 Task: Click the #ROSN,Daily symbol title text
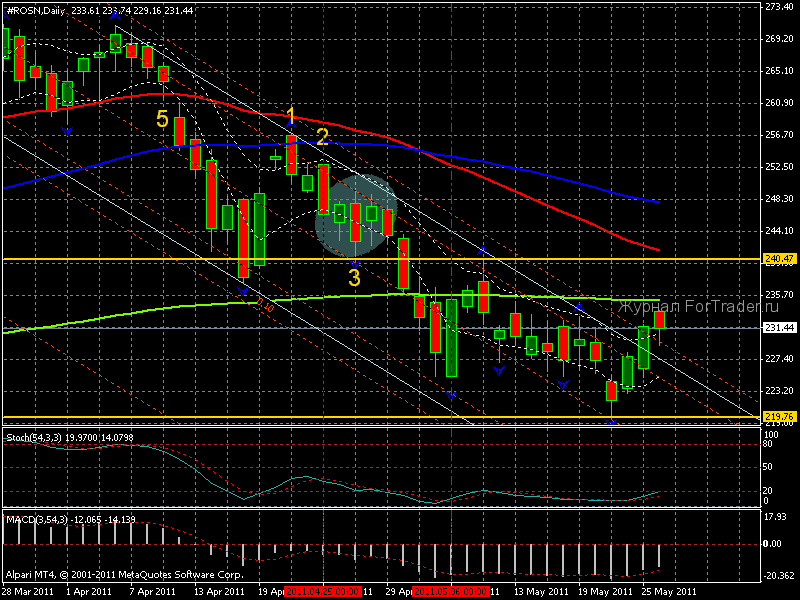coord(36,10)
